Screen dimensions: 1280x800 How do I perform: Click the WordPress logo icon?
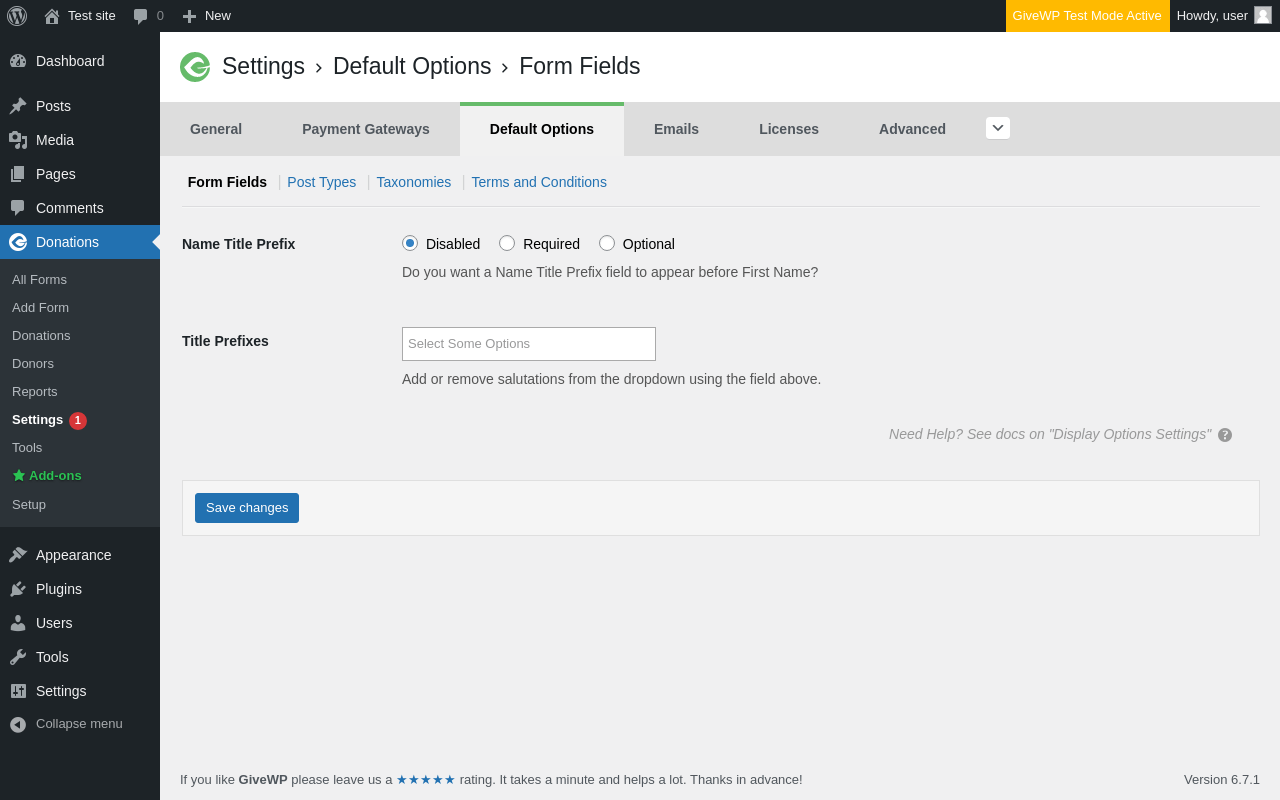[x=17, y=16]
